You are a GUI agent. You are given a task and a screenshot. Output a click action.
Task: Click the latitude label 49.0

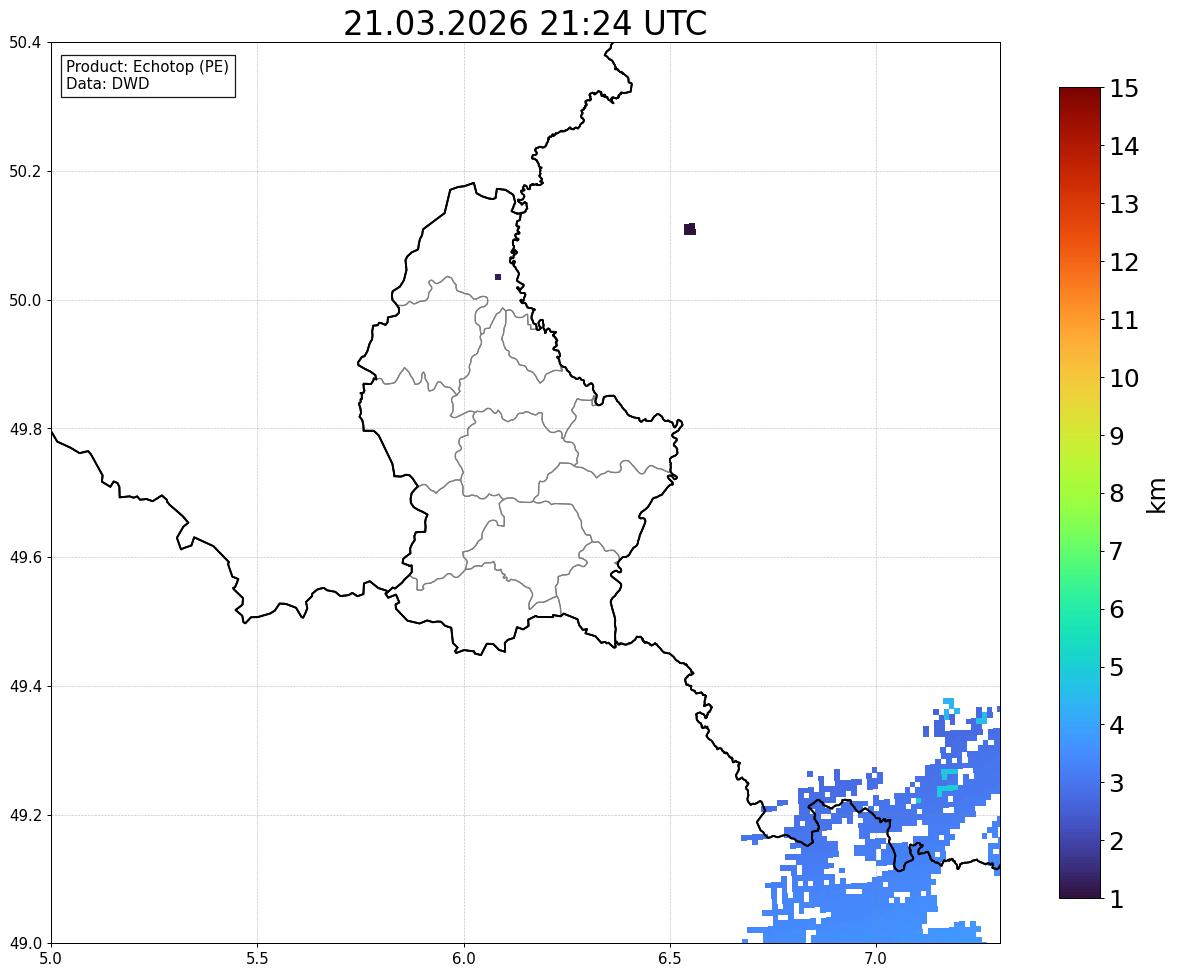click(25, 944)
